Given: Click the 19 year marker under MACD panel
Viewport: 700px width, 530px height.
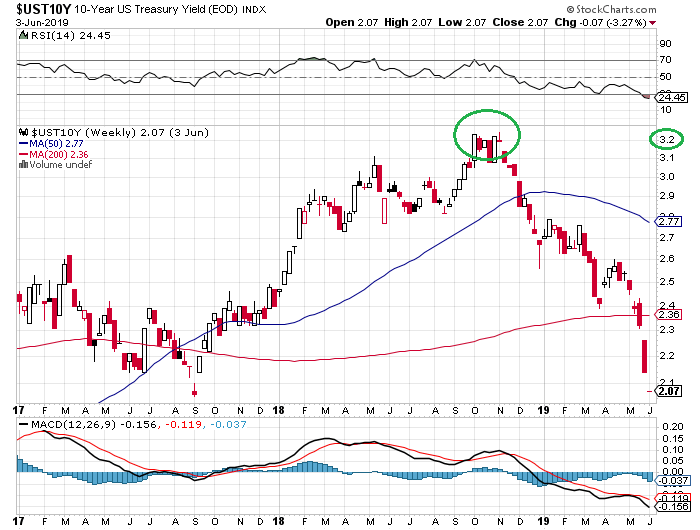Looking at the screenshot, I should tap(543, 522).
